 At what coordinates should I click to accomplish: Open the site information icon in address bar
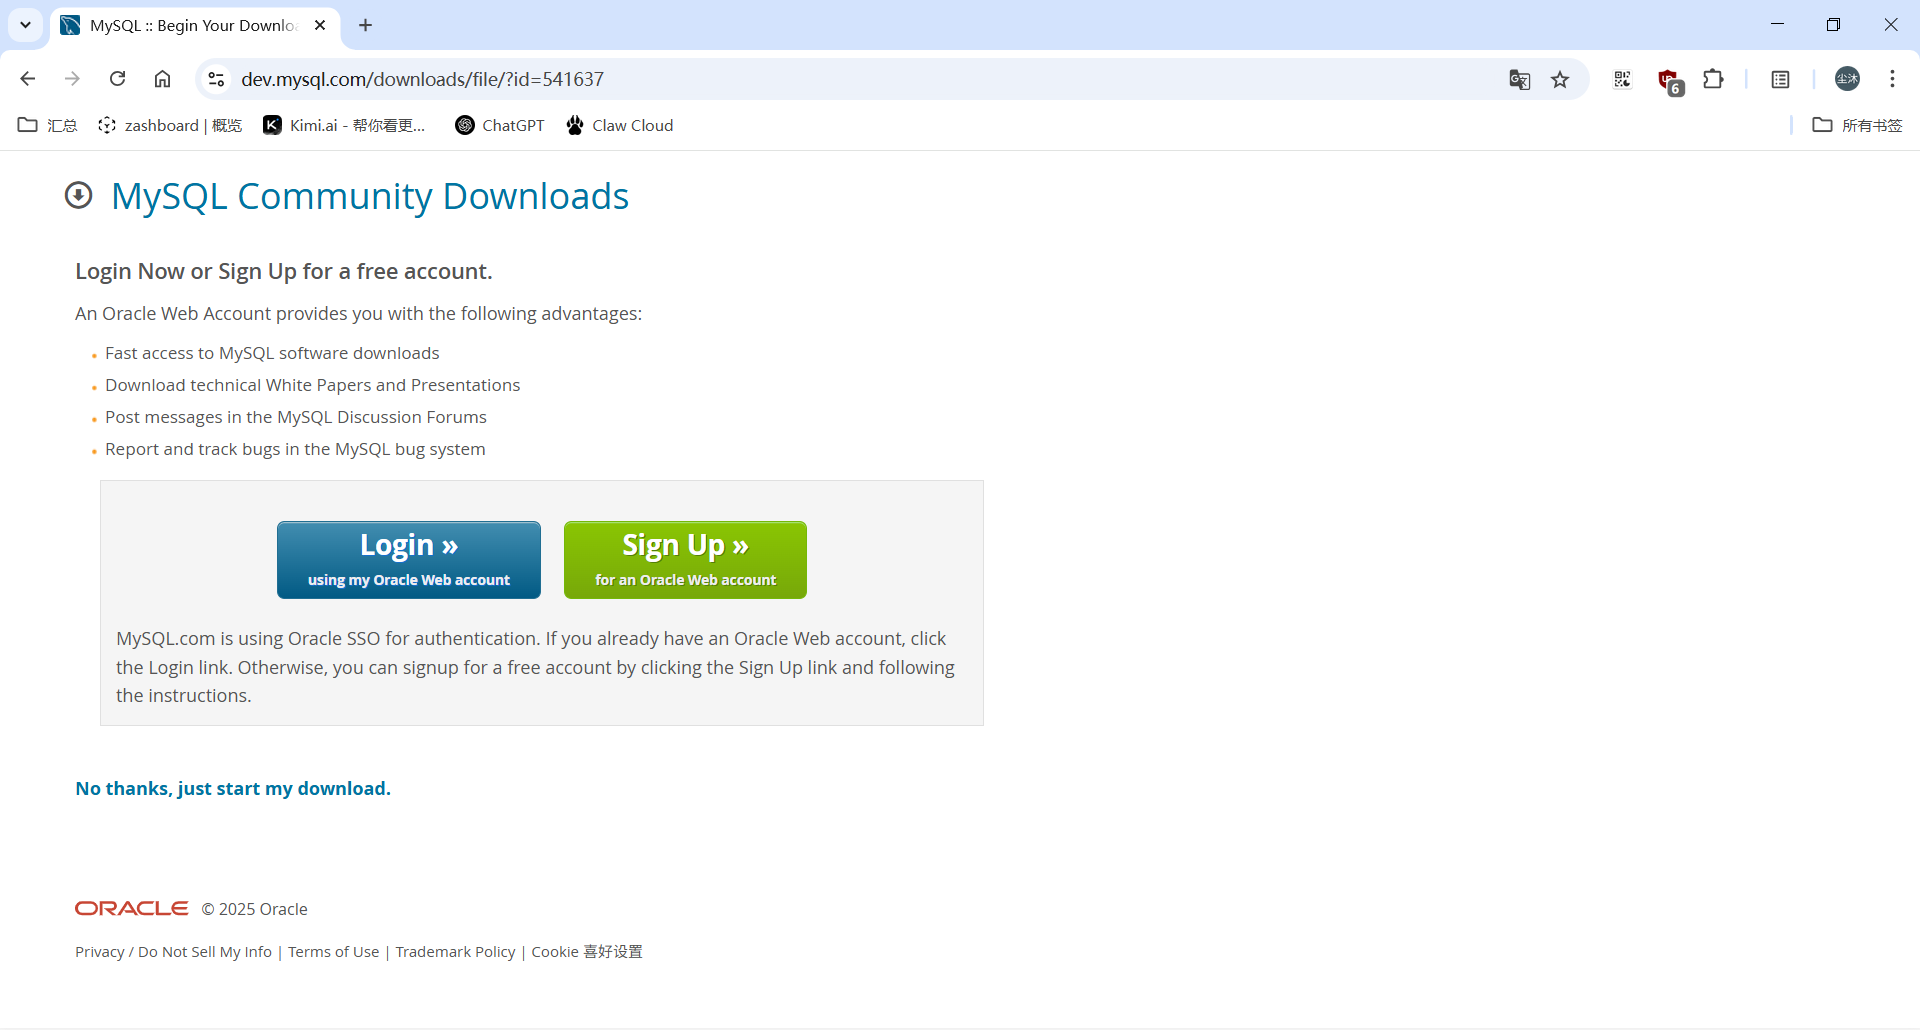(x=216, y=79)
